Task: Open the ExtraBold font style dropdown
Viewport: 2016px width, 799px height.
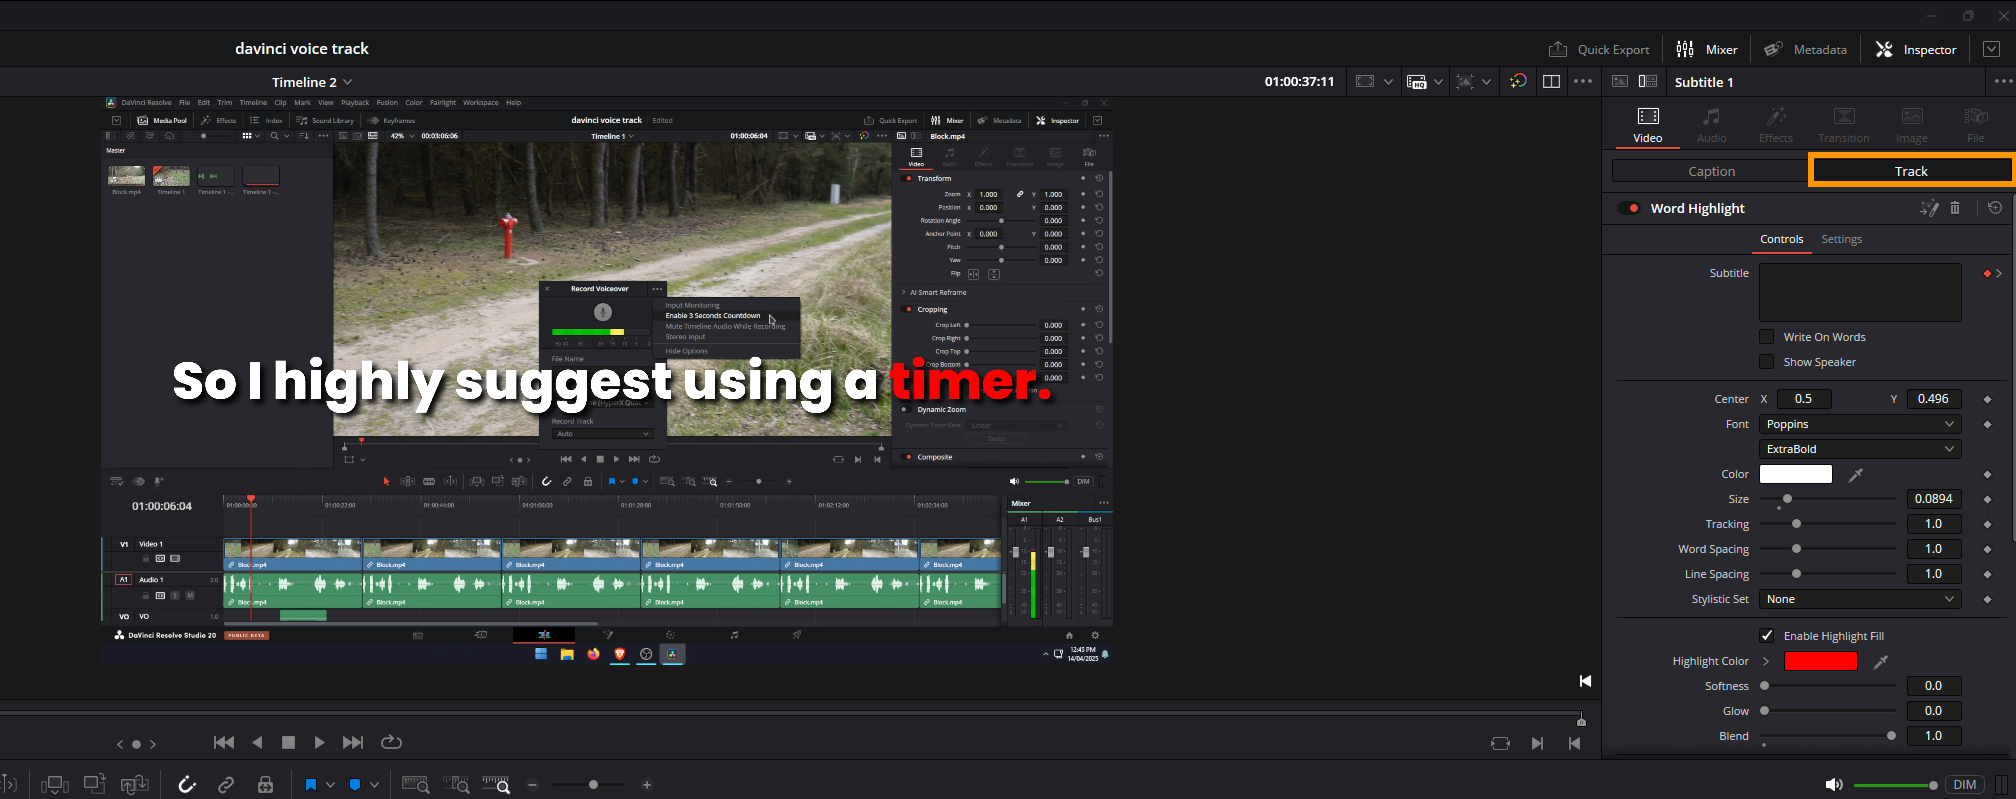Action: (x=1860, y=449)
